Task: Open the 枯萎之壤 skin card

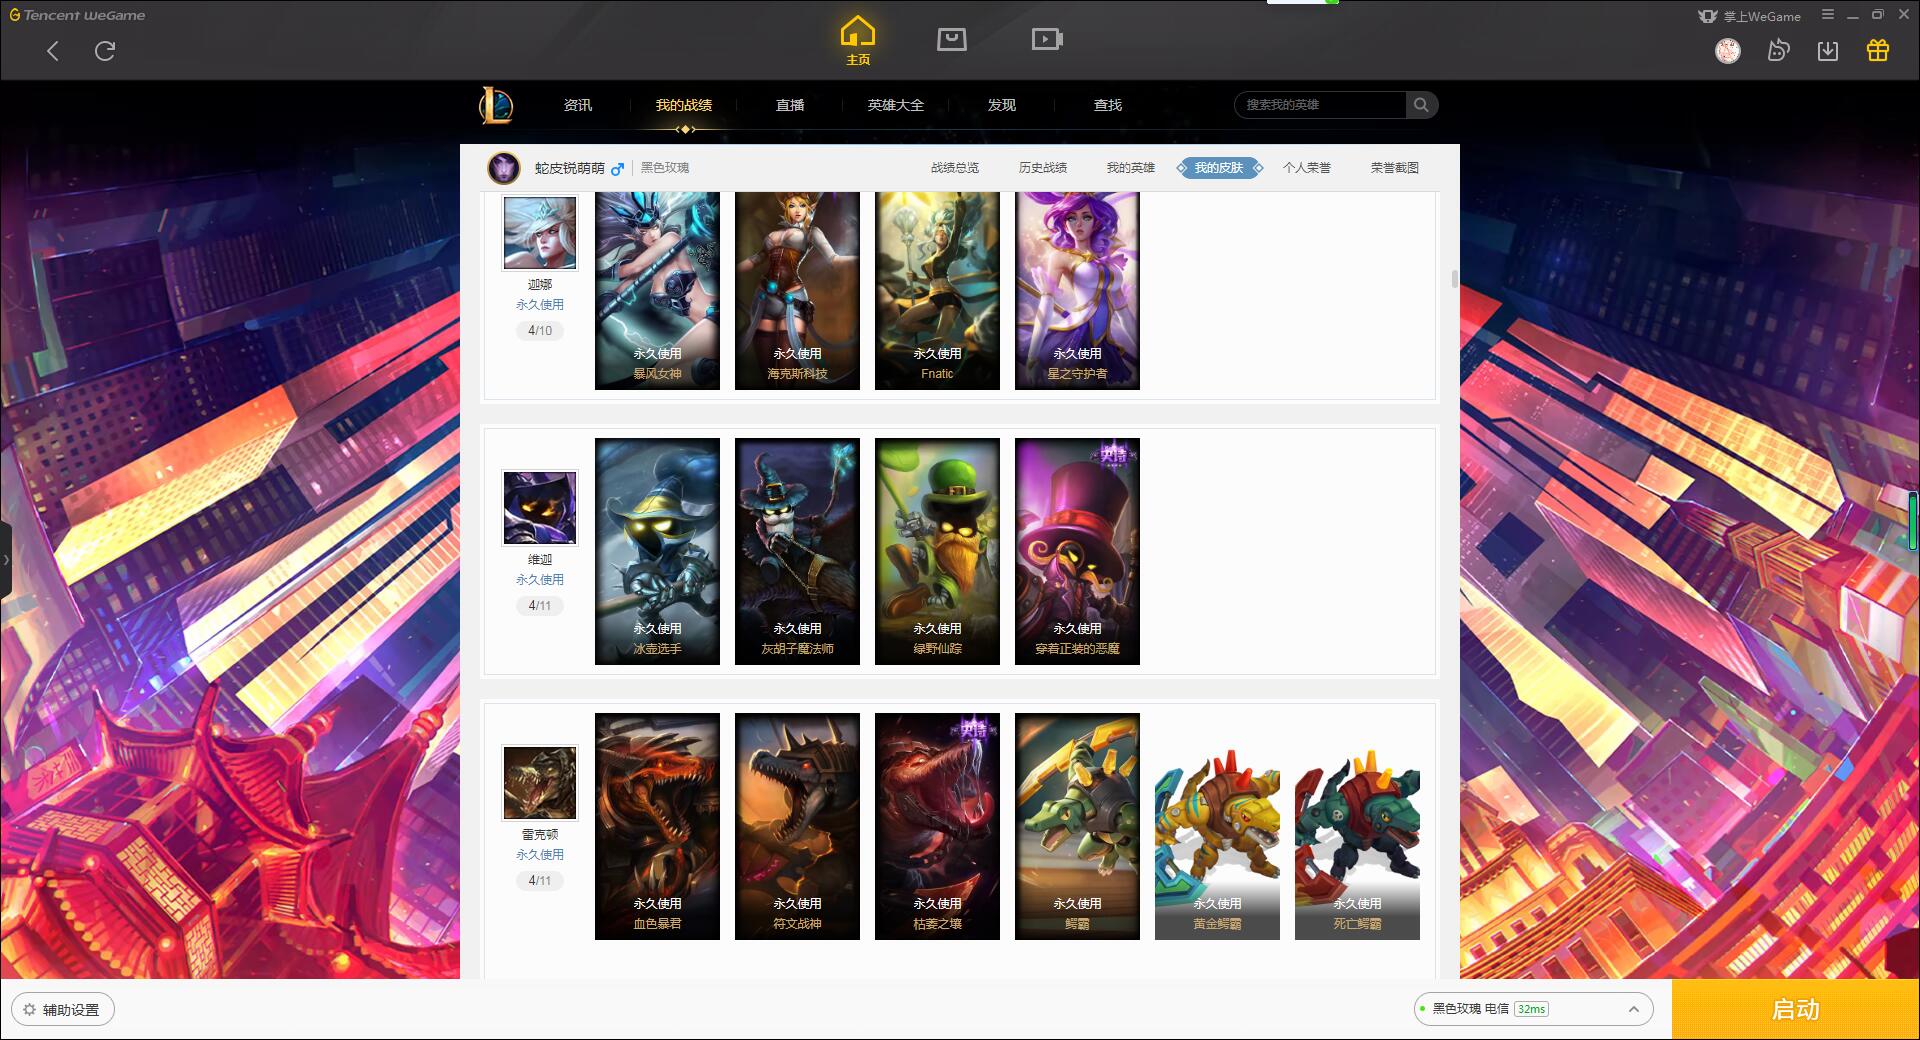Action: [937, 826]
